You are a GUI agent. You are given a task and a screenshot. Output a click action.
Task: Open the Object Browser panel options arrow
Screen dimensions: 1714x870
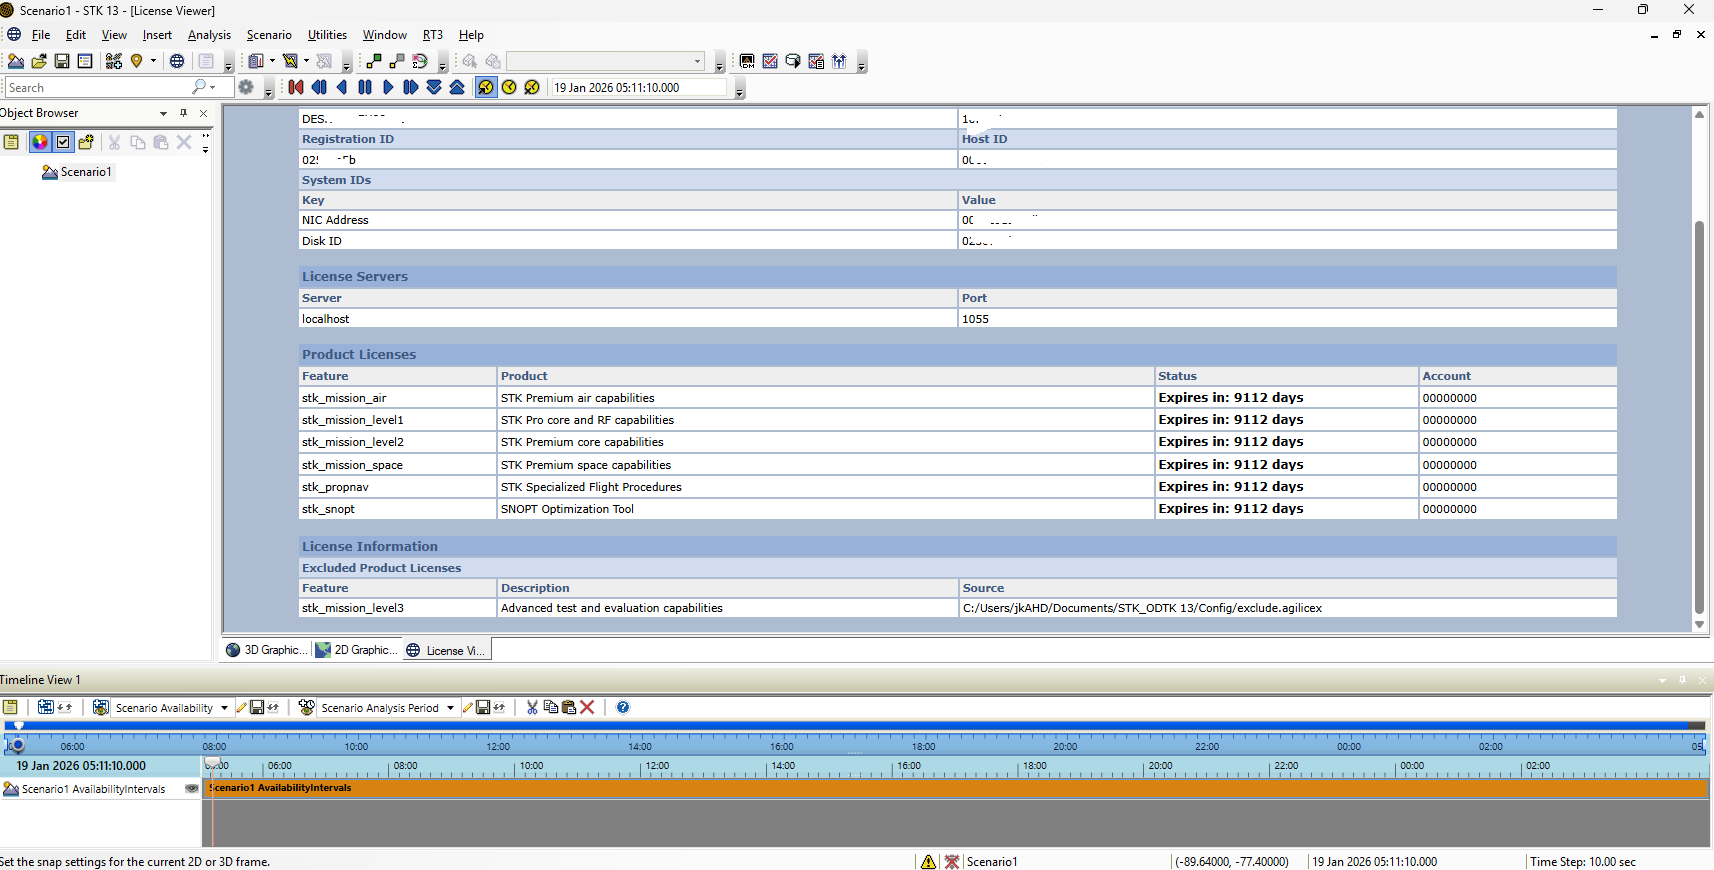point(163,113)
